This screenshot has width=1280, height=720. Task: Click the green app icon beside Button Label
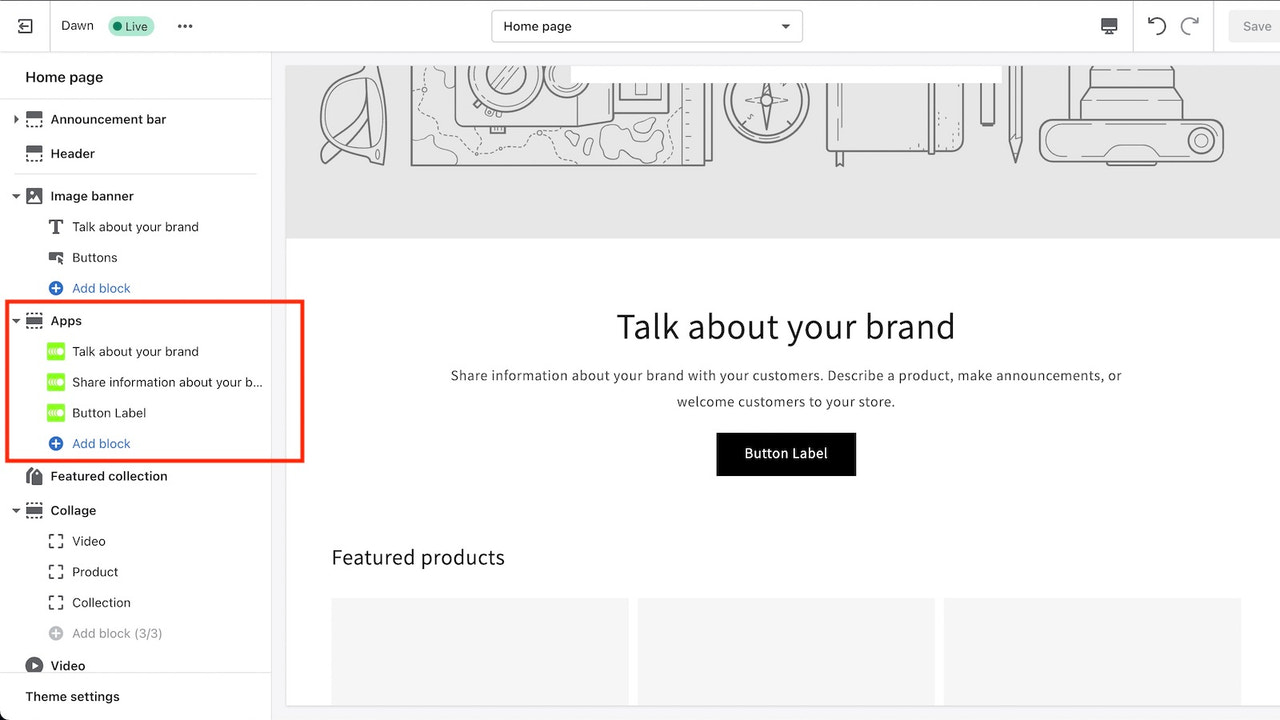pos(55,412)
